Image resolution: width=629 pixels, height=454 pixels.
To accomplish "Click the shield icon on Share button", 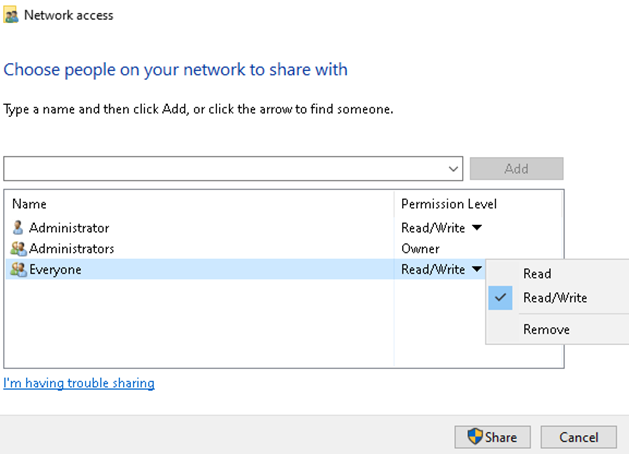I will tap(475, 436).
